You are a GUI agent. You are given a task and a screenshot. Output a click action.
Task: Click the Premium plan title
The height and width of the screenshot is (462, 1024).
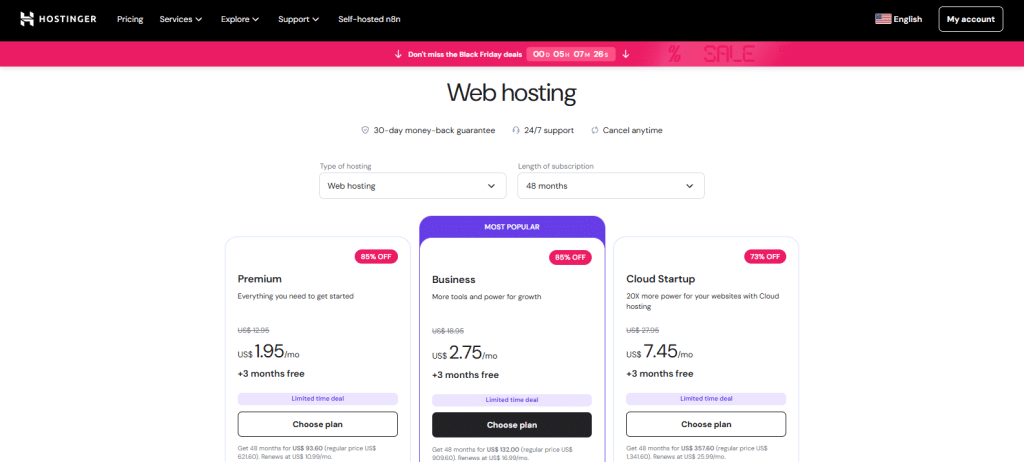click(260, 279)
